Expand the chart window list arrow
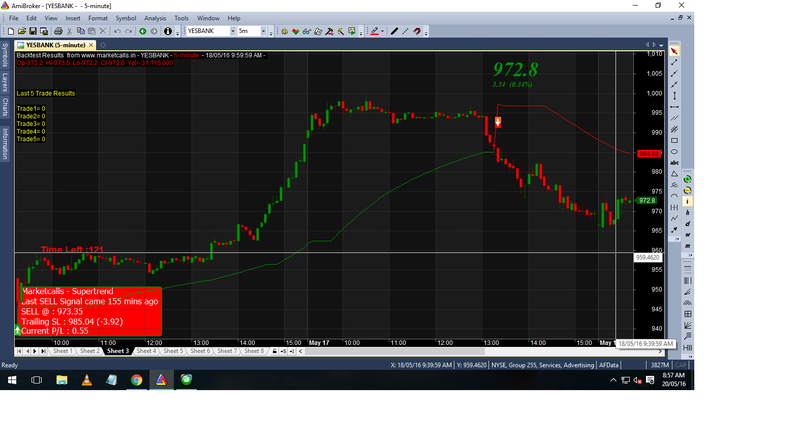This screenshot has height=447, width=800. click(x=661, y=45)
